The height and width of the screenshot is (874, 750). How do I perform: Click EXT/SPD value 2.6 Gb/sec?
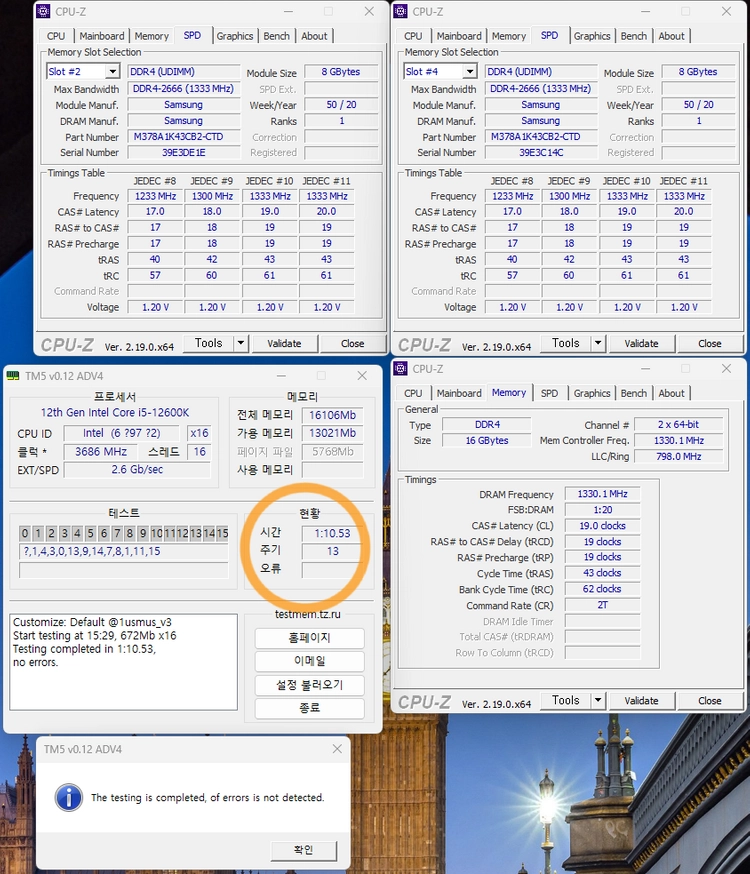point(137,469)
